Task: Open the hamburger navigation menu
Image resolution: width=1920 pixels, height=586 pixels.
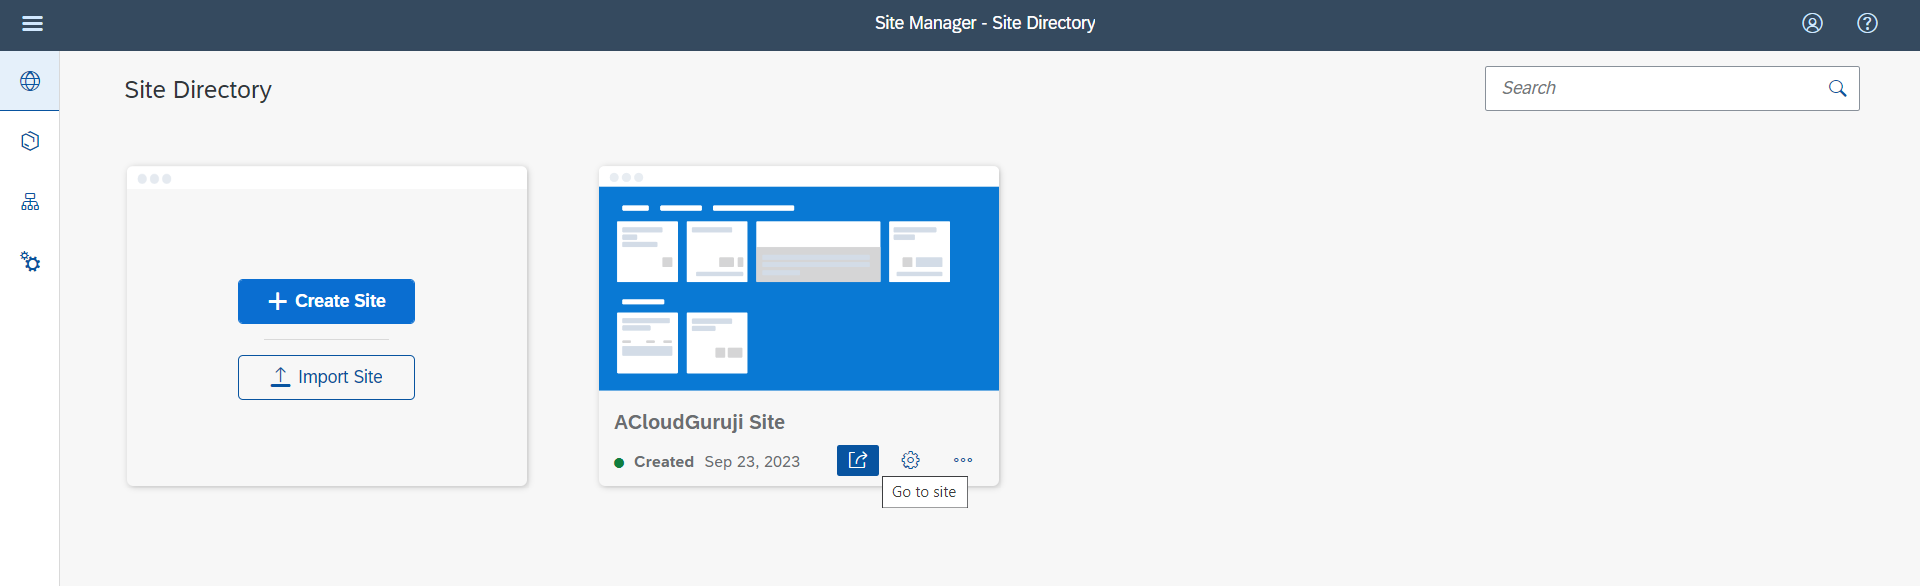Action: 32,23
